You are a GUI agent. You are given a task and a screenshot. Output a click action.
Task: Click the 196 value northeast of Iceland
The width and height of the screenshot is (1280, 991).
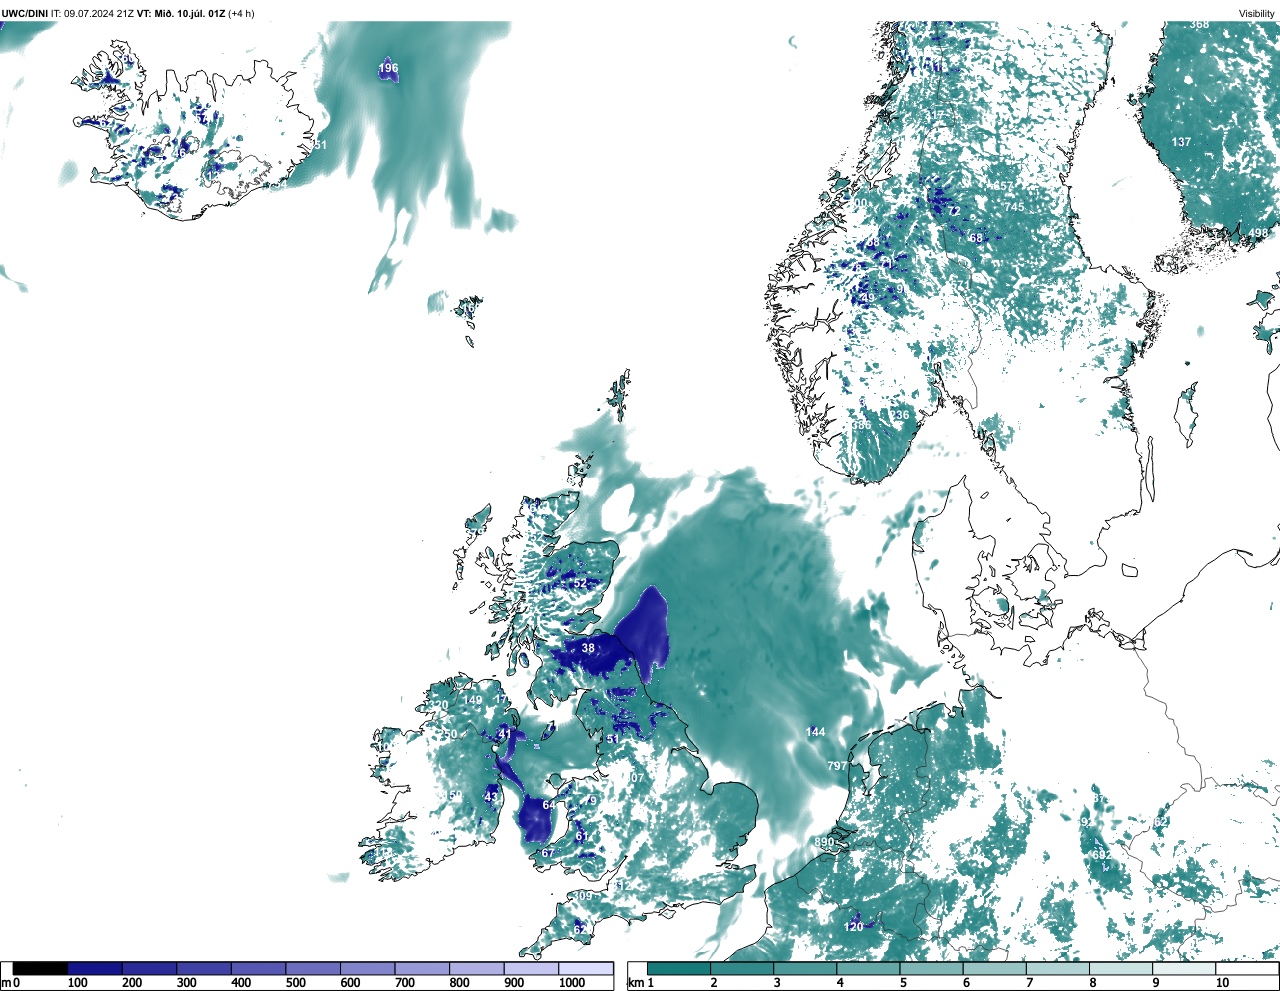[x=388, y=69]
